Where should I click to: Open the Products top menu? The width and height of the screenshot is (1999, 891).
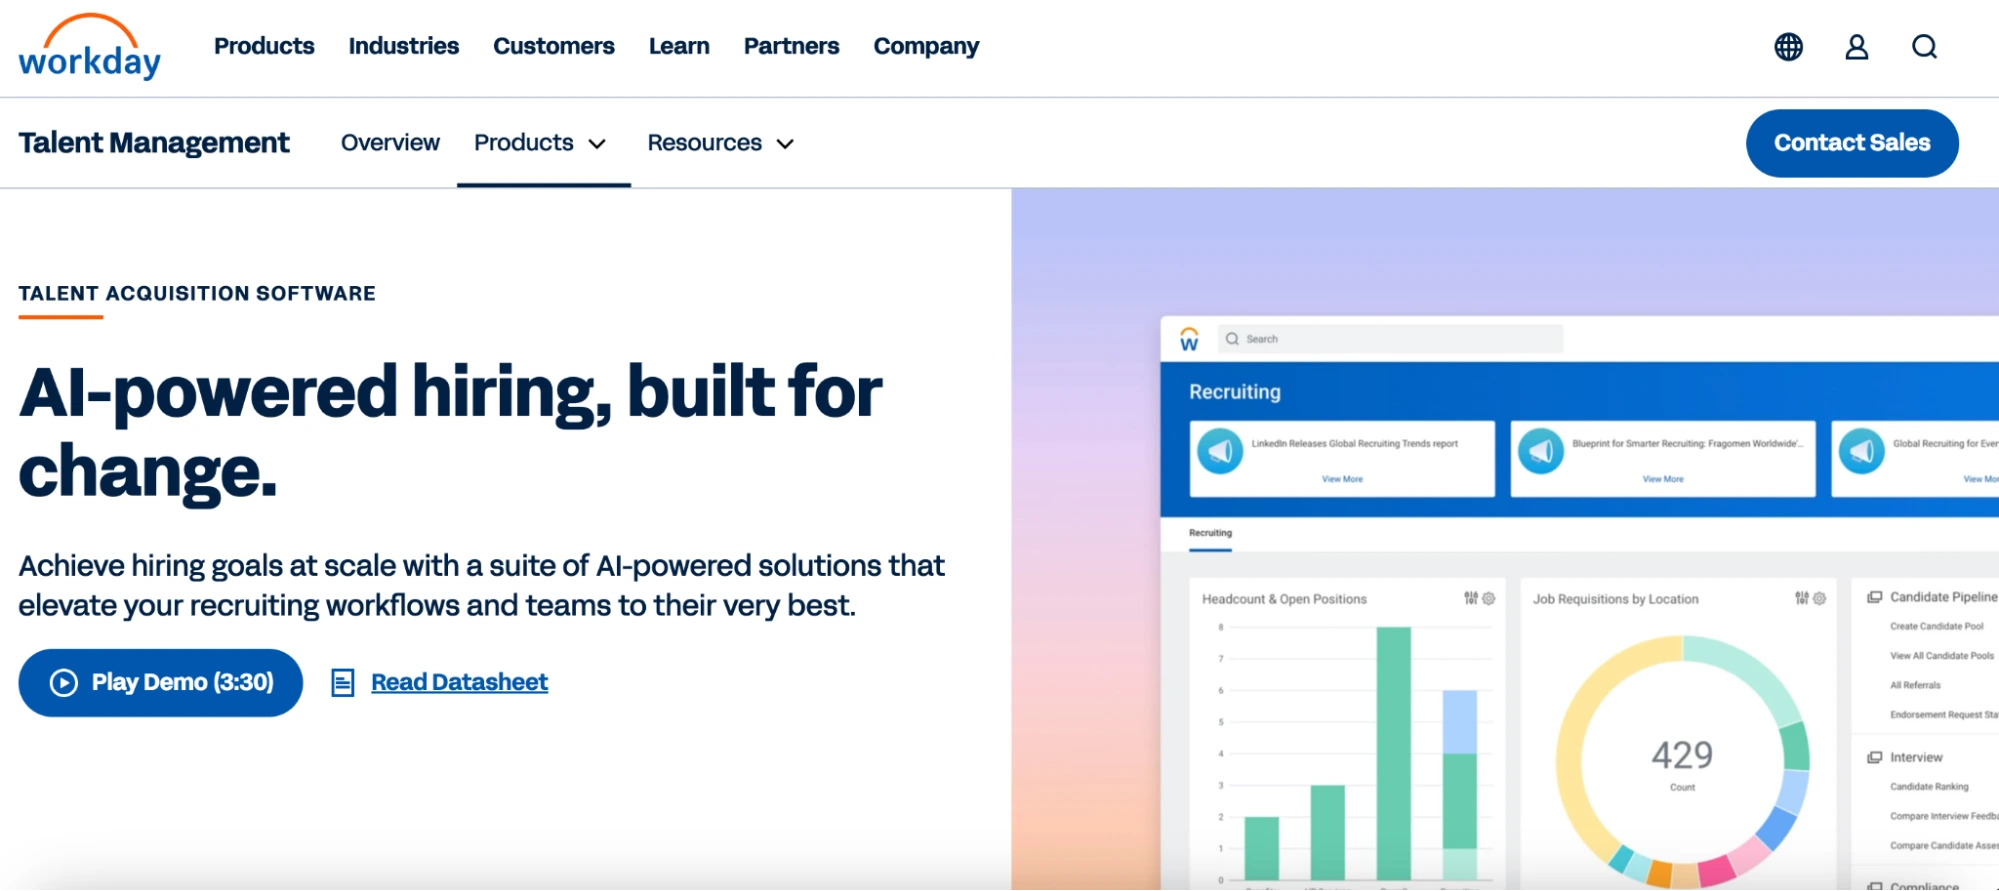coord(264,46)
